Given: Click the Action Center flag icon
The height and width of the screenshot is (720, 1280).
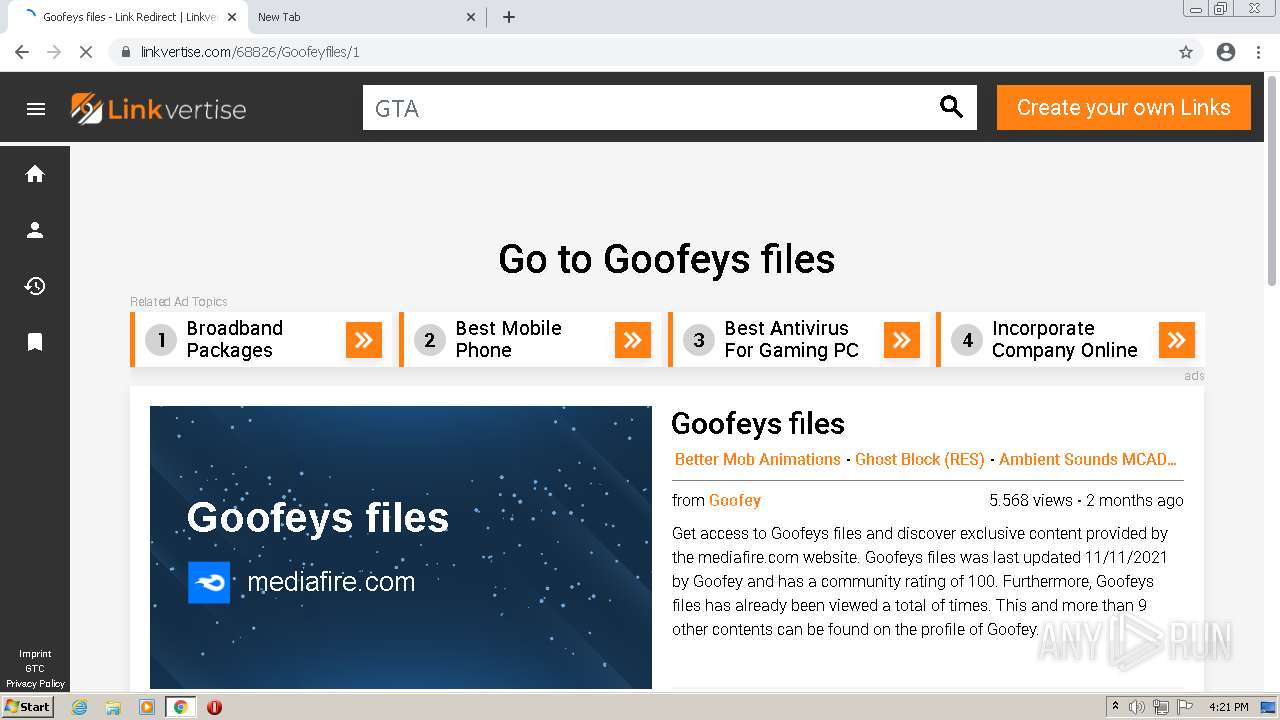Looking at the screenshot, I should pos(1185,707).
